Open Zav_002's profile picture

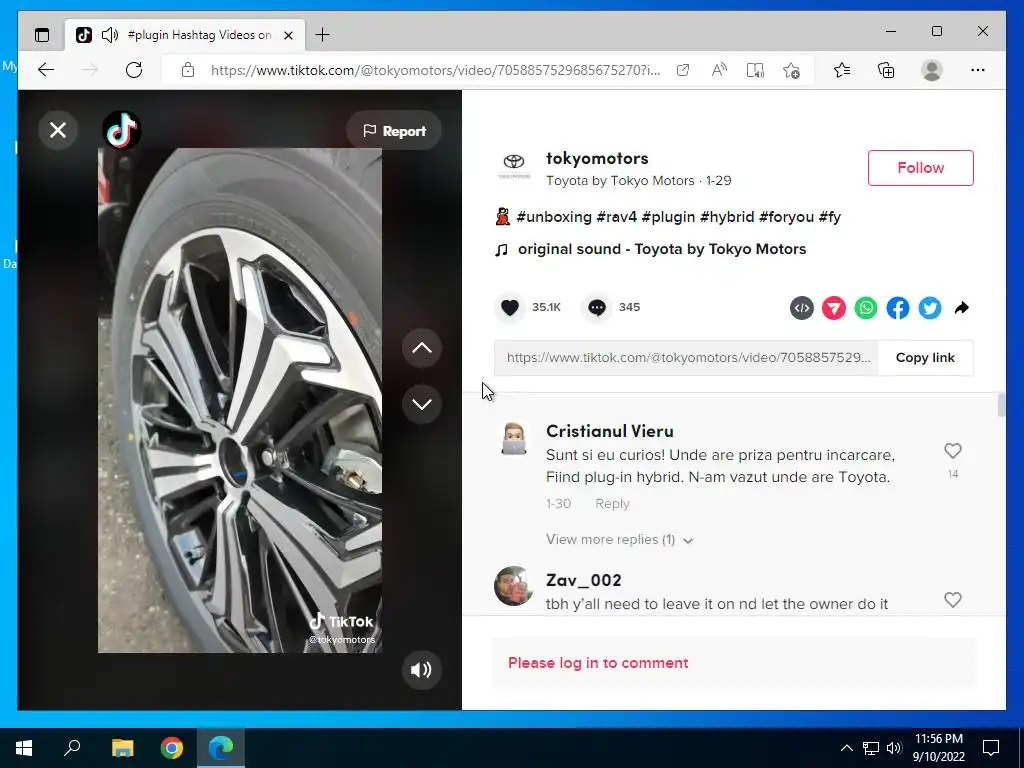514,586
